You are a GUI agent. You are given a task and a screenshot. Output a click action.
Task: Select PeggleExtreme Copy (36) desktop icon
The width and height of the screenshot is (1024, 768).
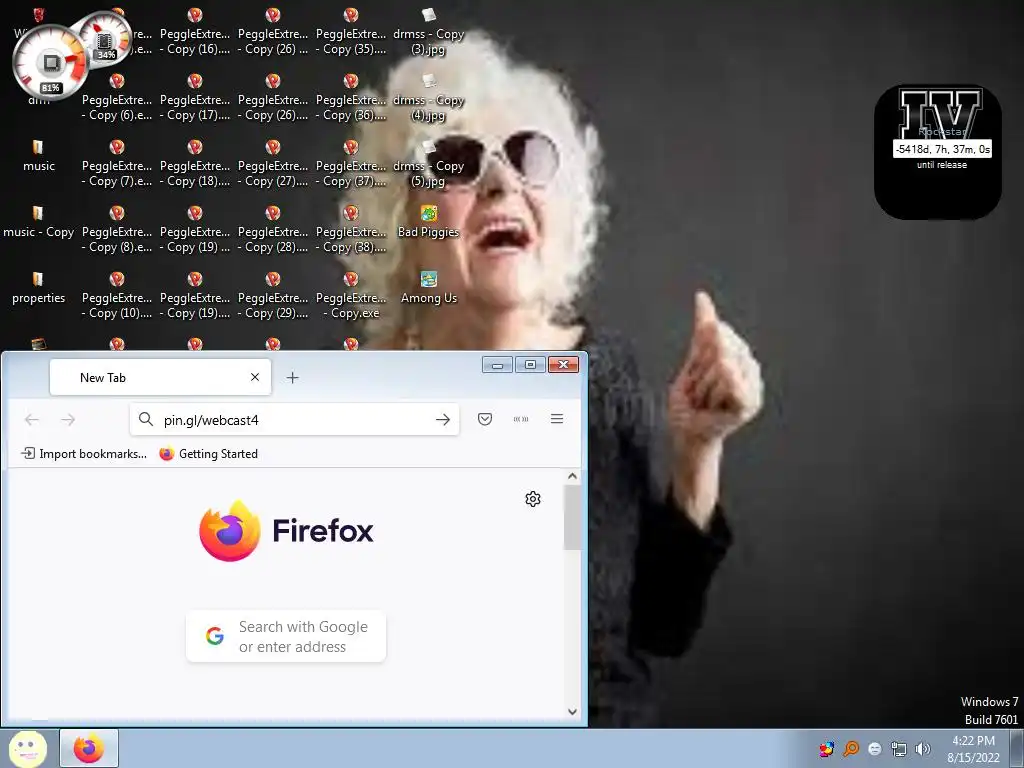pyautogui.click(x=351, y=97)
